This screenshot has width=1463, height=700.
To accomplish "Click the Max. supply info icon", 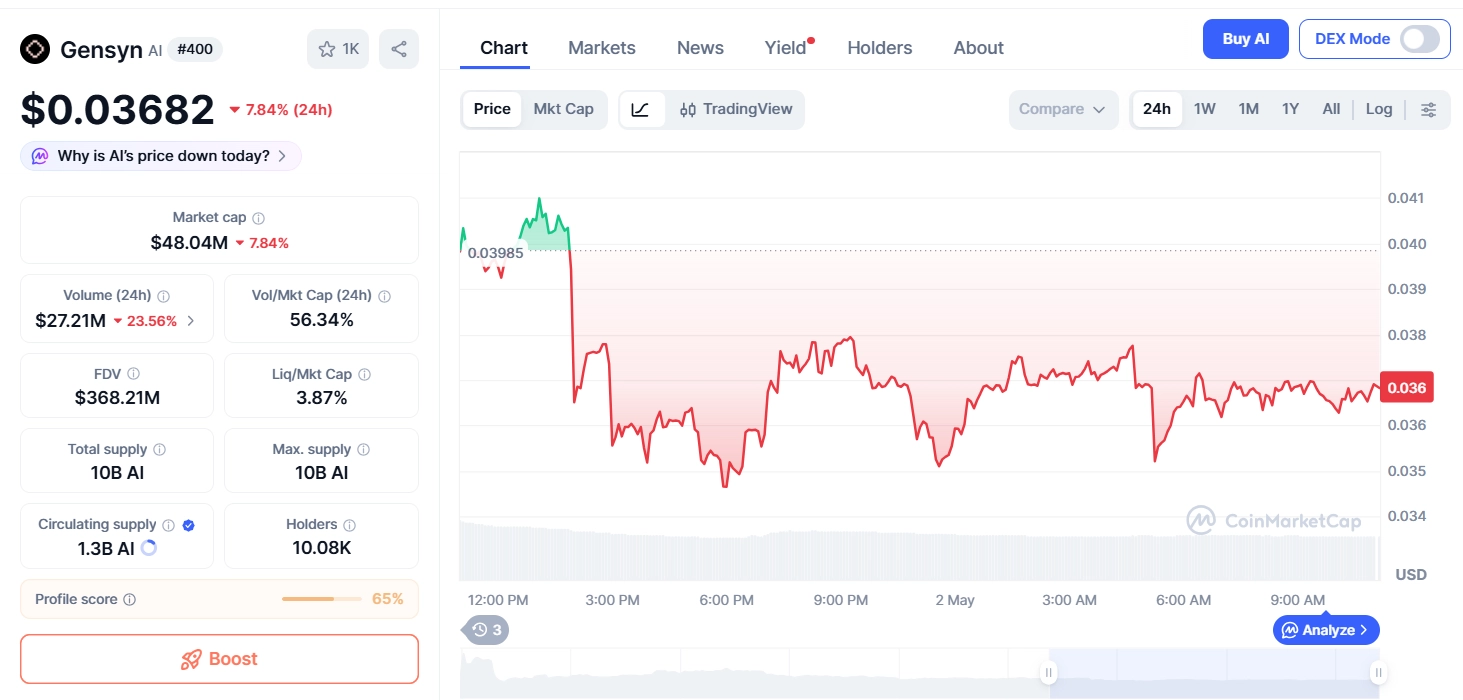I will (363, 450).
